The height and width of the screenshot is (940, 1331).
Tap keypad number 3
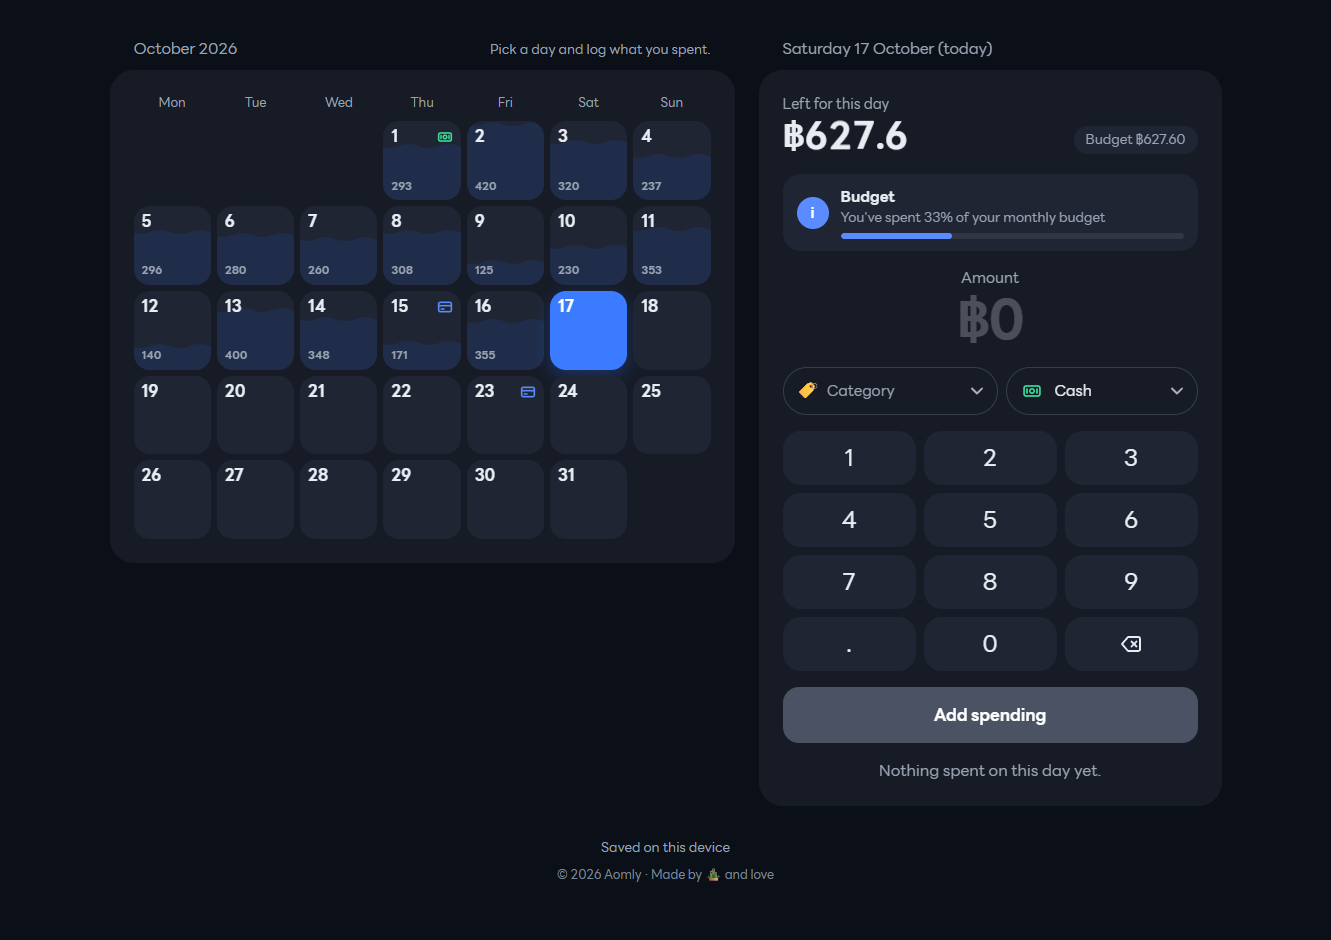pos(1131,458)
